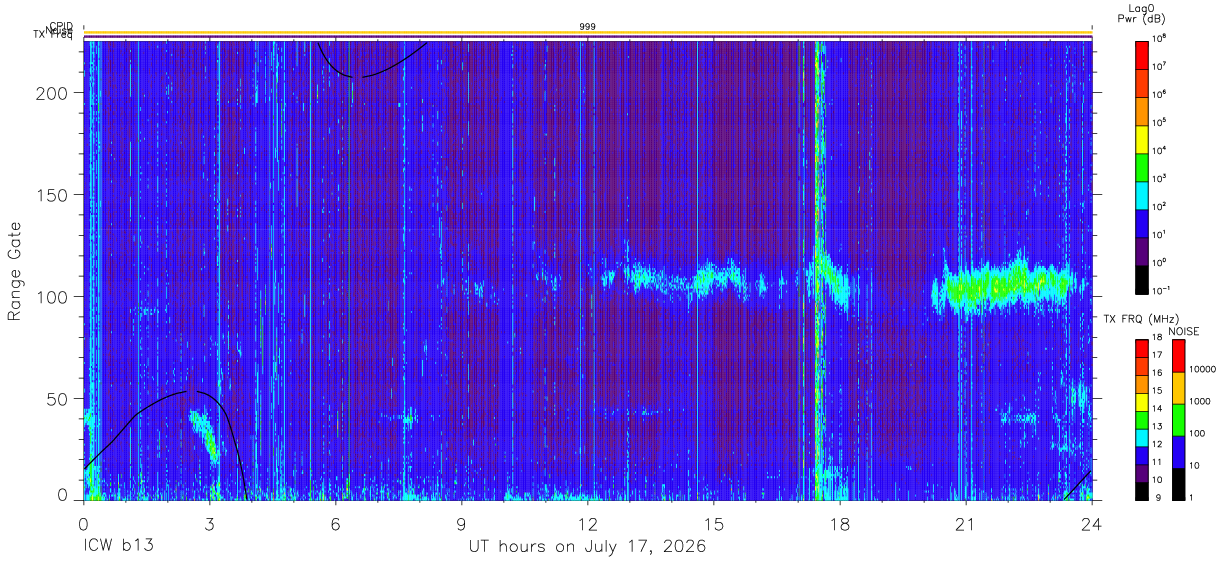Click the '24' tick label on UT axis

pyautogui.click(x=1091, y=525)
